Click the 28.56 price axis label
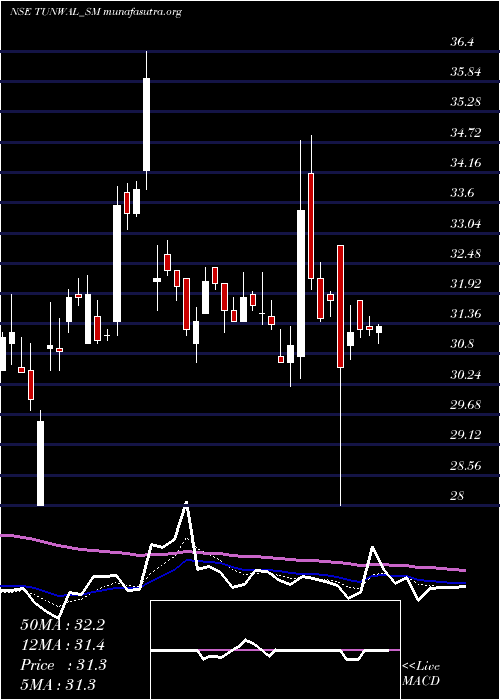The image size is (500, 700). pos(466,465)
